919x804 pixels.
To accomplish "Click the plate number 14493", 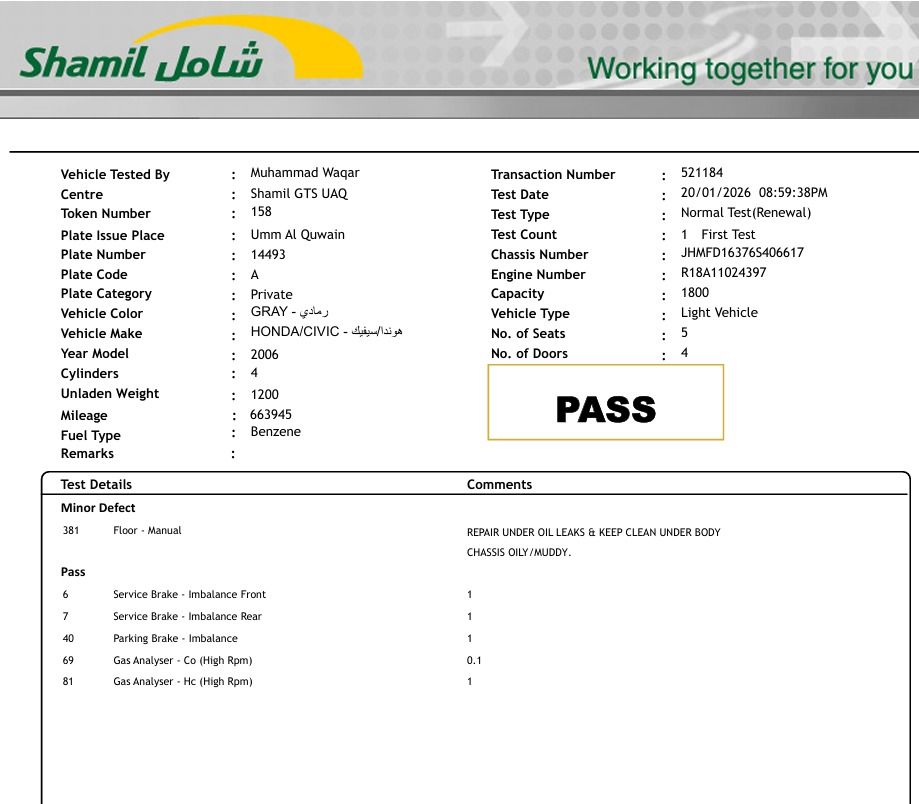I will pos(268,254).
